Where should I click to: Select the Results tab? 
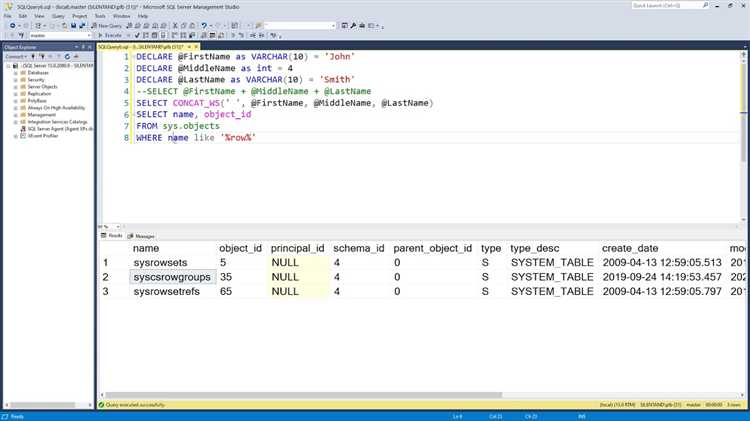coord(113,235)
